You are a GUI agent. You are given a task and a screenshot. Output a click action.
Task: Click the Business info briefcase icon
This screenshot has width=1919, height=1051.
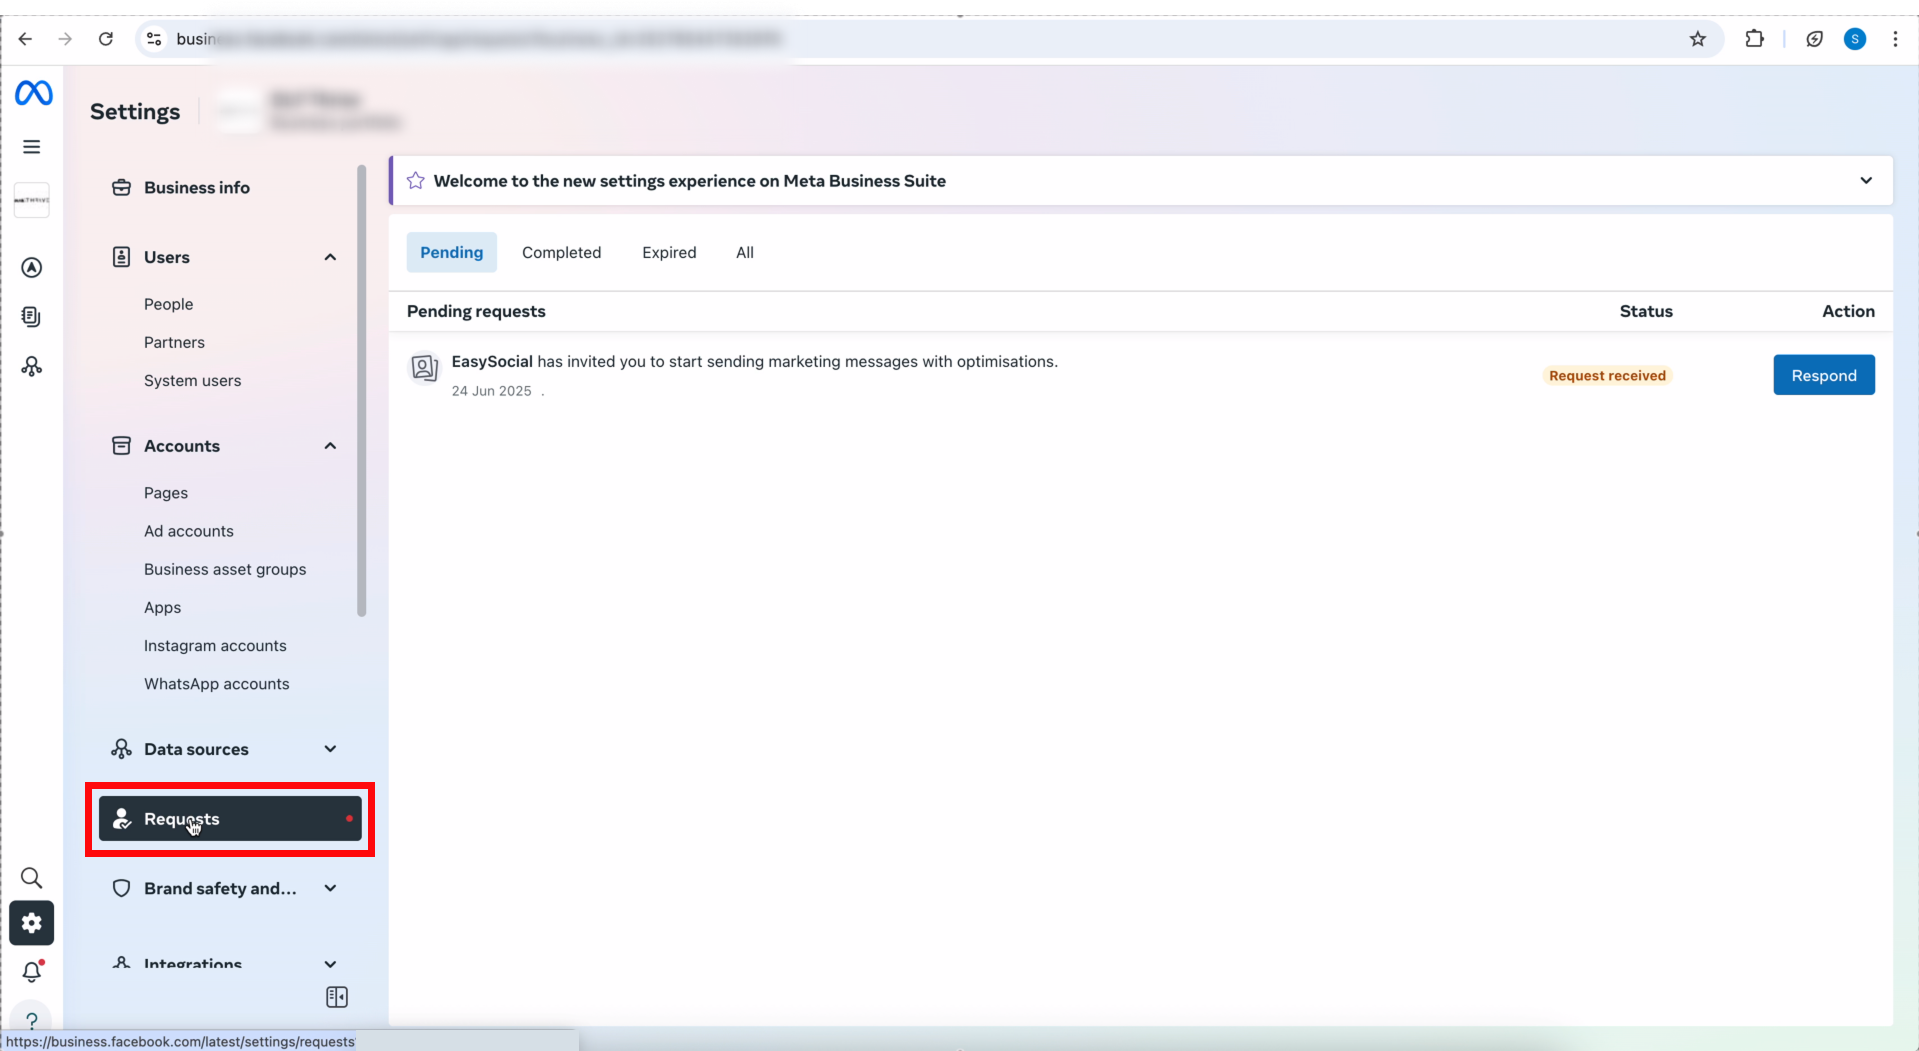click(122, 188)
